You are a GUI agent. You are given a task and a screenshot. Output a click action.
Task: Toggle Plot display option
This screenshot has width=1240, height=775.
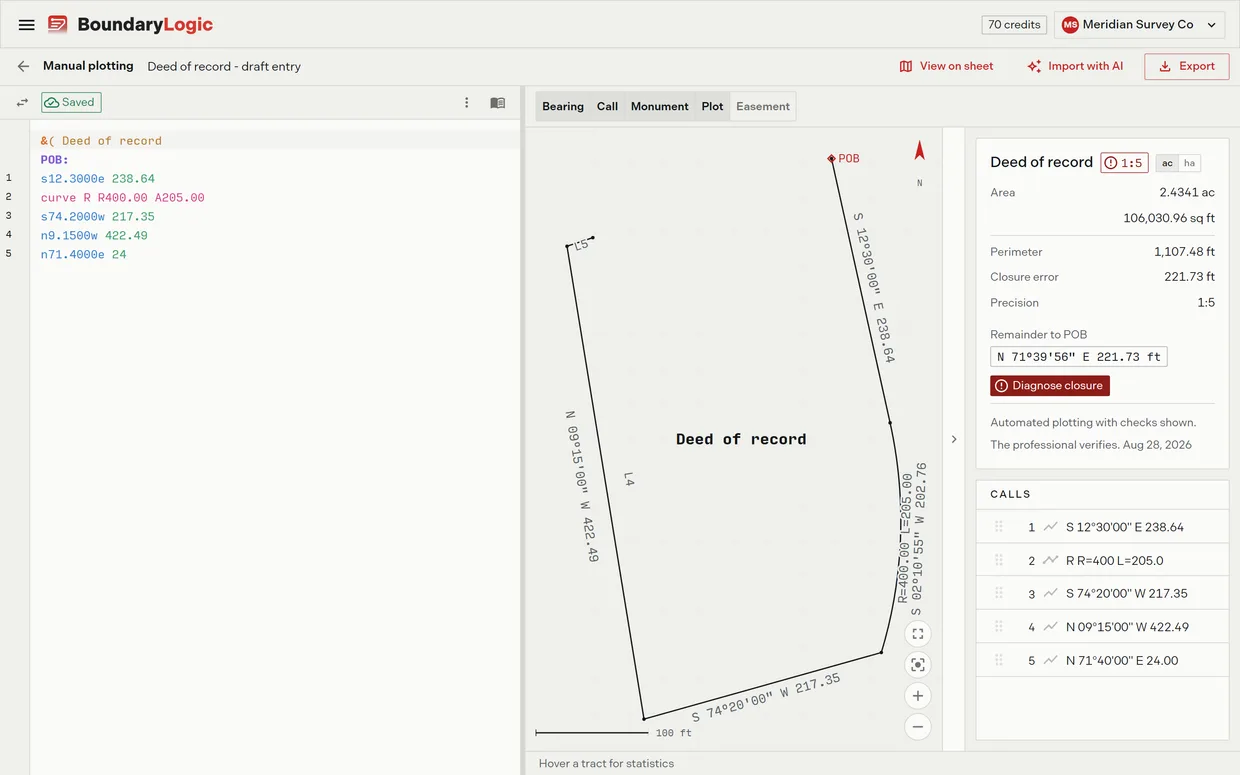pos(712,106)
